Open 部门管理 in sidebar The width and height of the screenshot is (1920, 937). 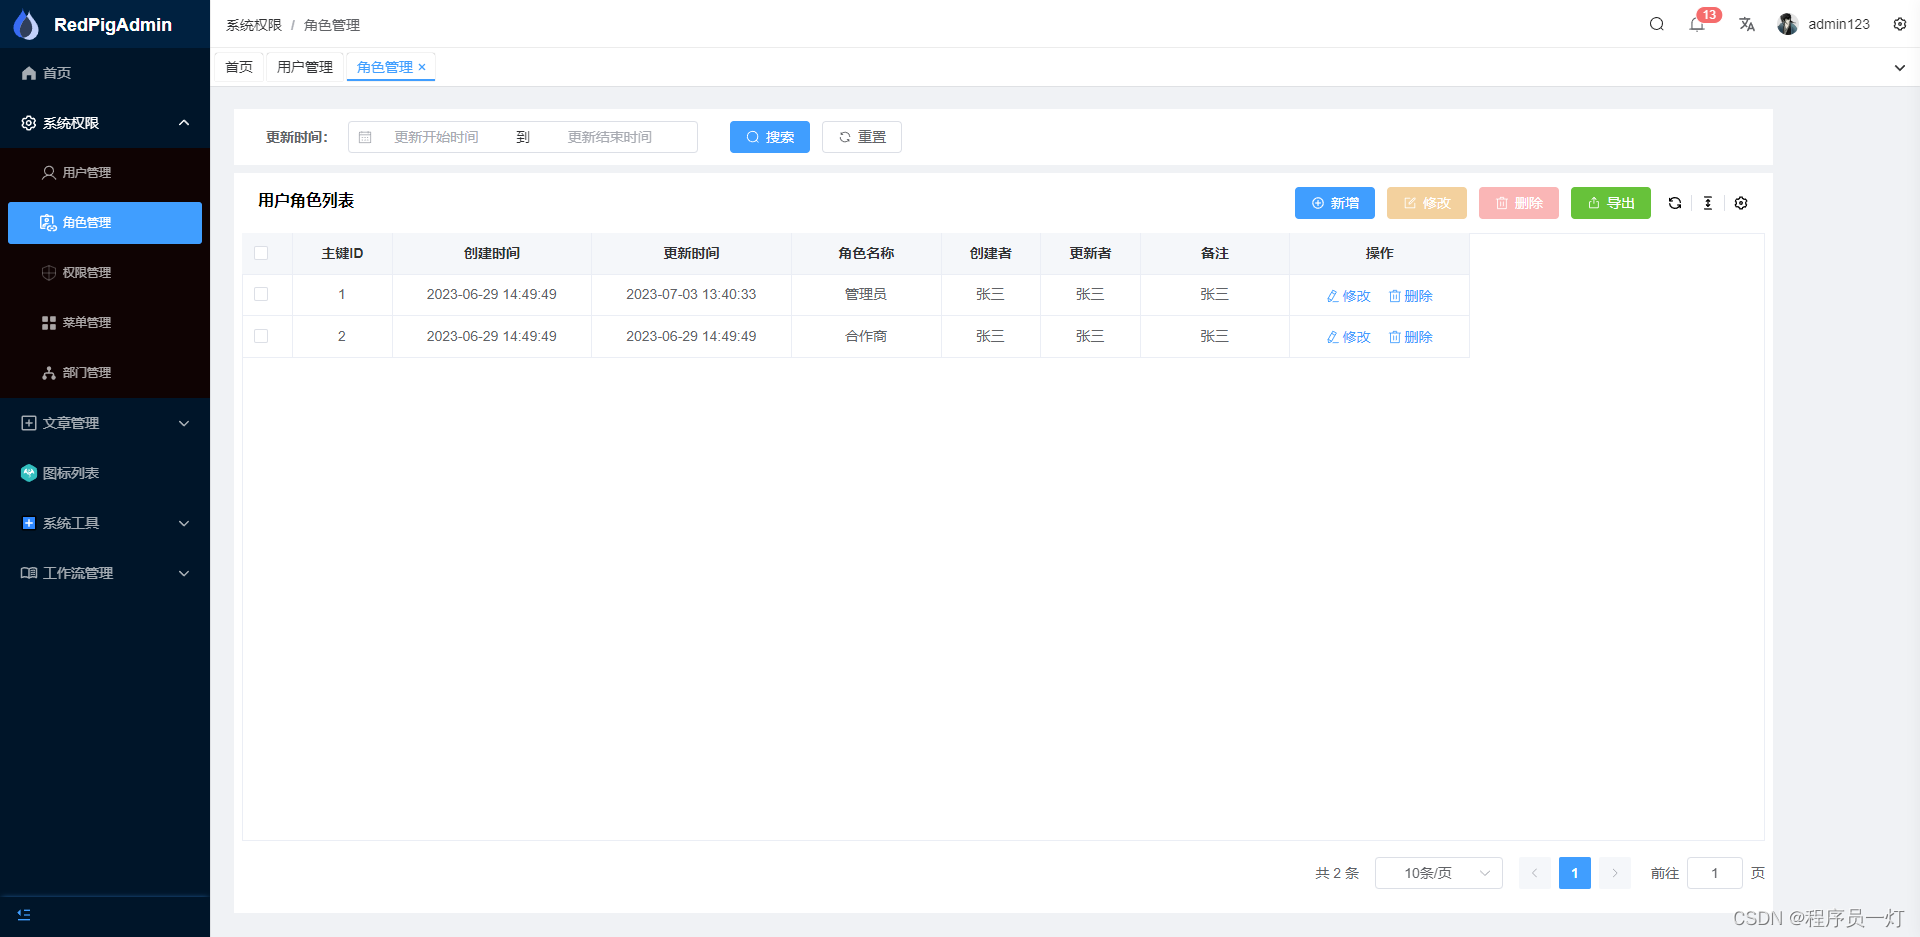(x=105, y=373)
